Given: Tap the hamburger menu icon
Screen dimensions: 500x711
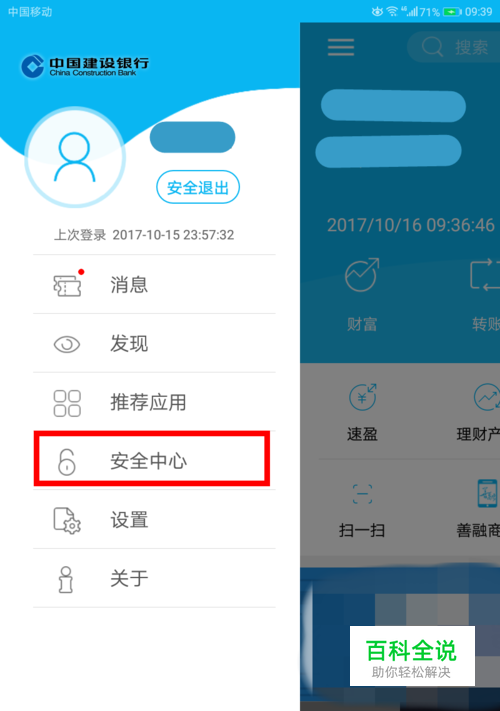Looking at the screenshot, I should click(x=341, y=47).
